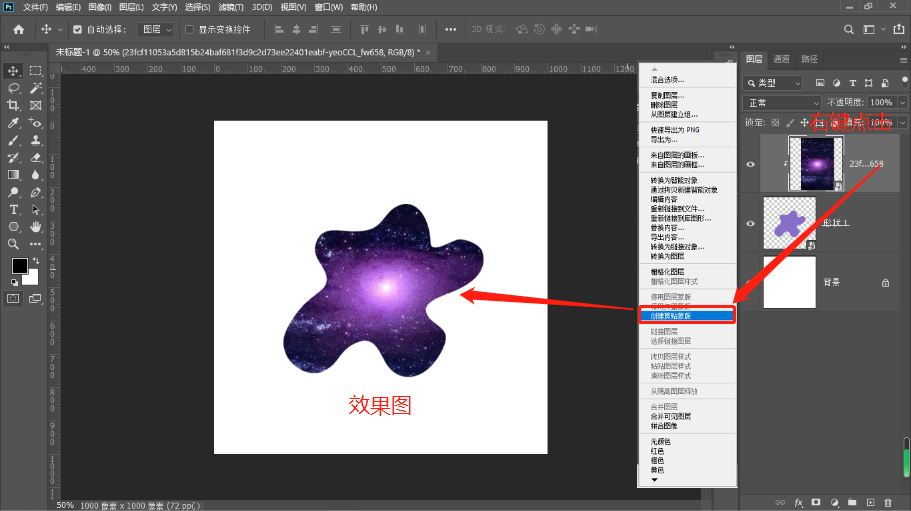Screen dimensions: 911x511
Task: Delete layer with the trash icon
Action: pos(888,502)
